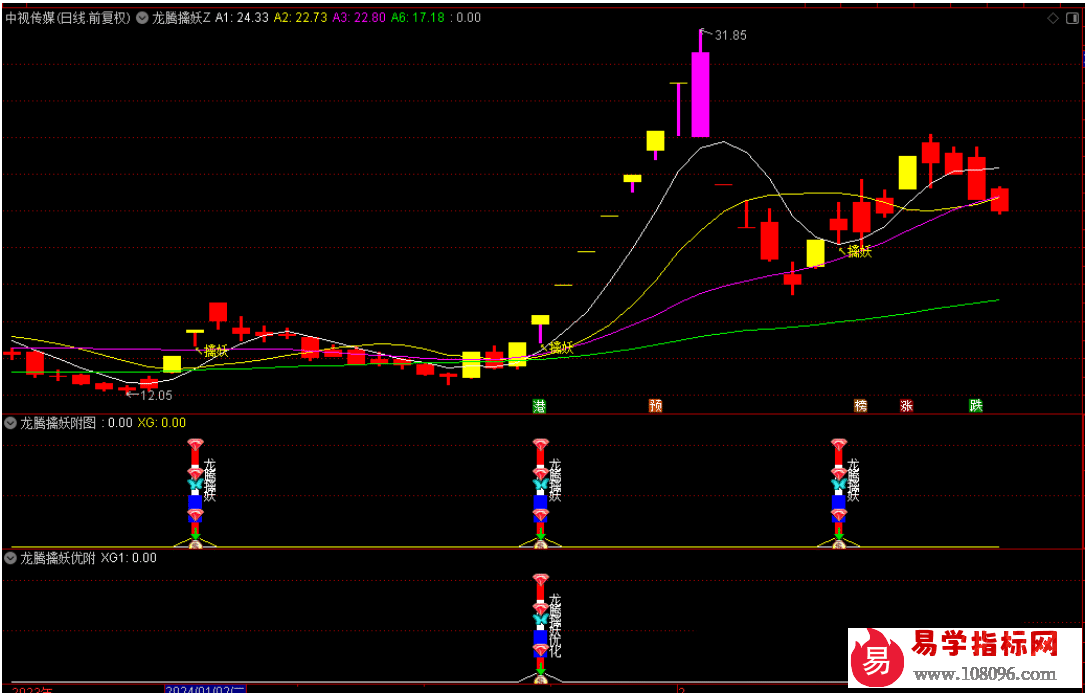
Task: Click the green 跌 event marker
Action: pyautogui.click(x=976, y=406)
